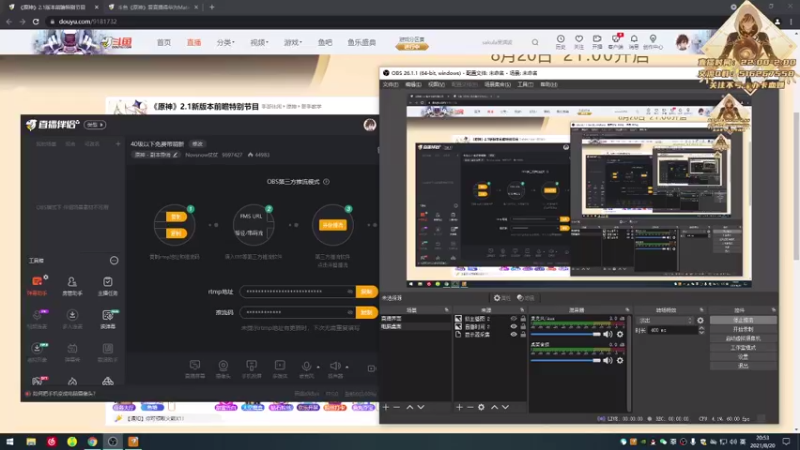Add a new scene tab with plus icon
Viewport: 800px width, 450px height.
click(118, 144)
